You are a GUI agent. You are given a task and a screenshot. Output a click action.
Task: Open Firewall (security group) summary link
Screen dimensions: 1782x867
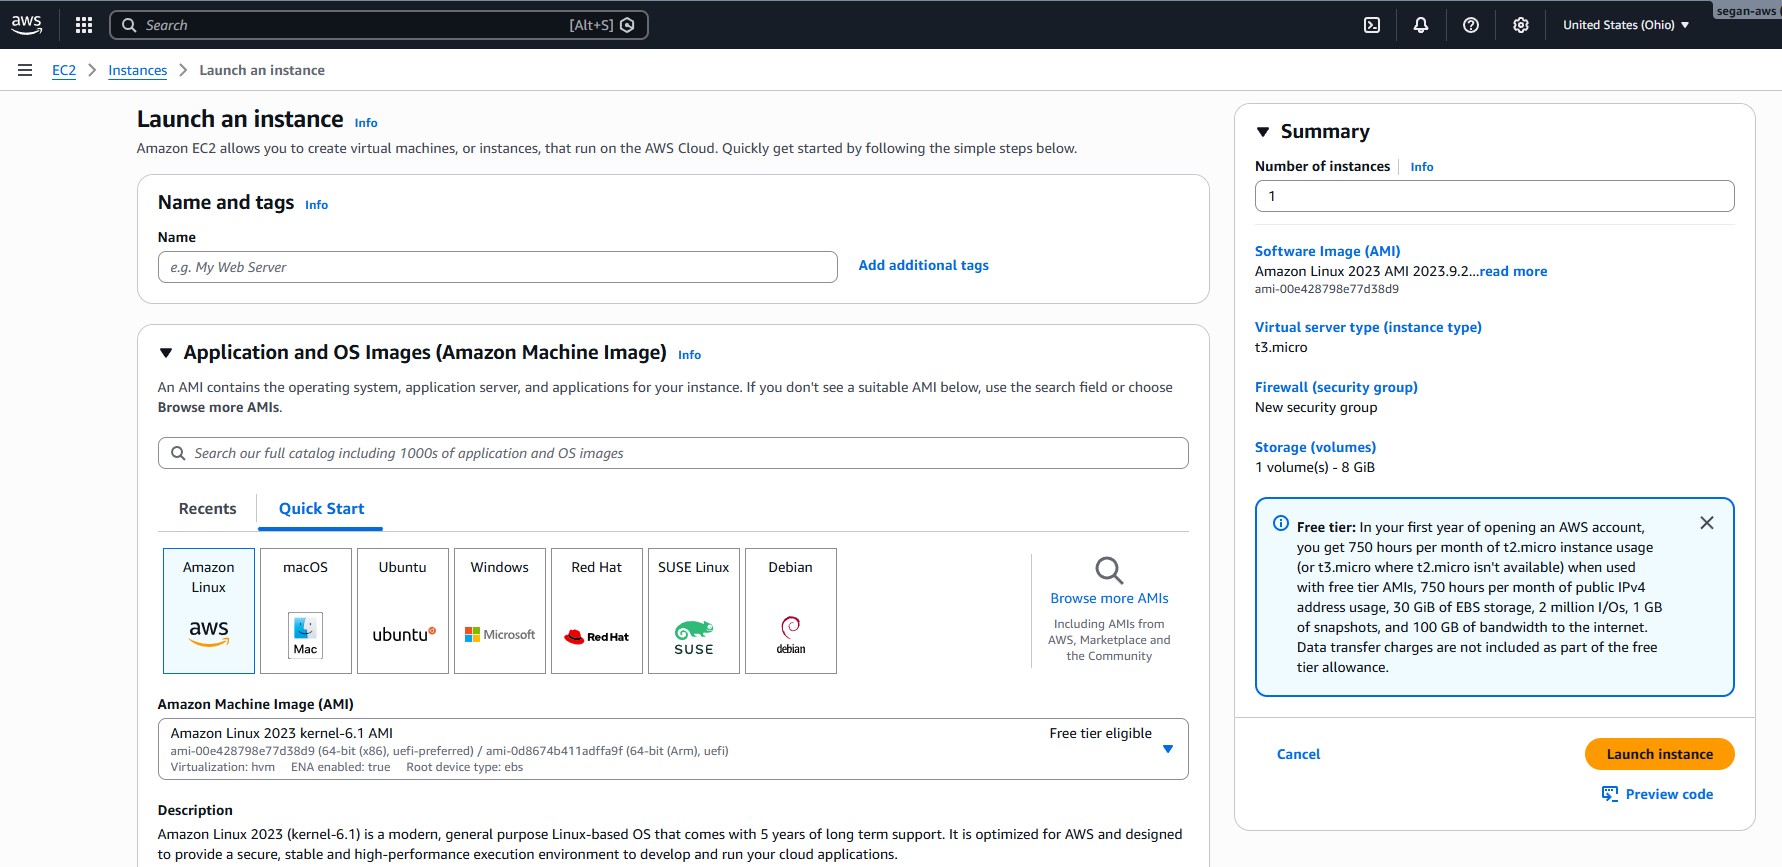tap(1336, 387)
